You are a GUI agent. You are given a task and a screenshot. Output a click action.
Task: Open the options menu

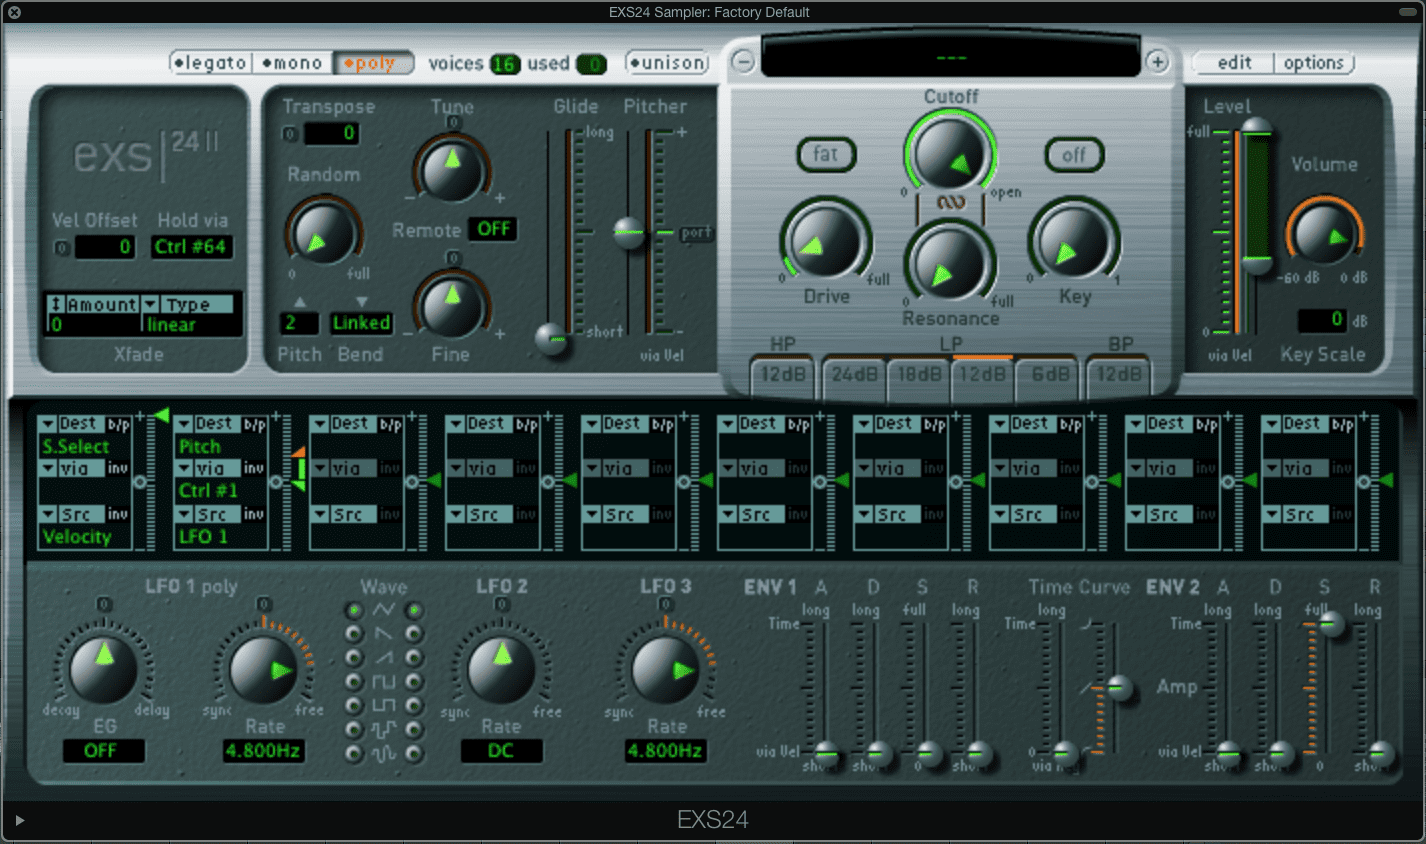click(1313, 62)
